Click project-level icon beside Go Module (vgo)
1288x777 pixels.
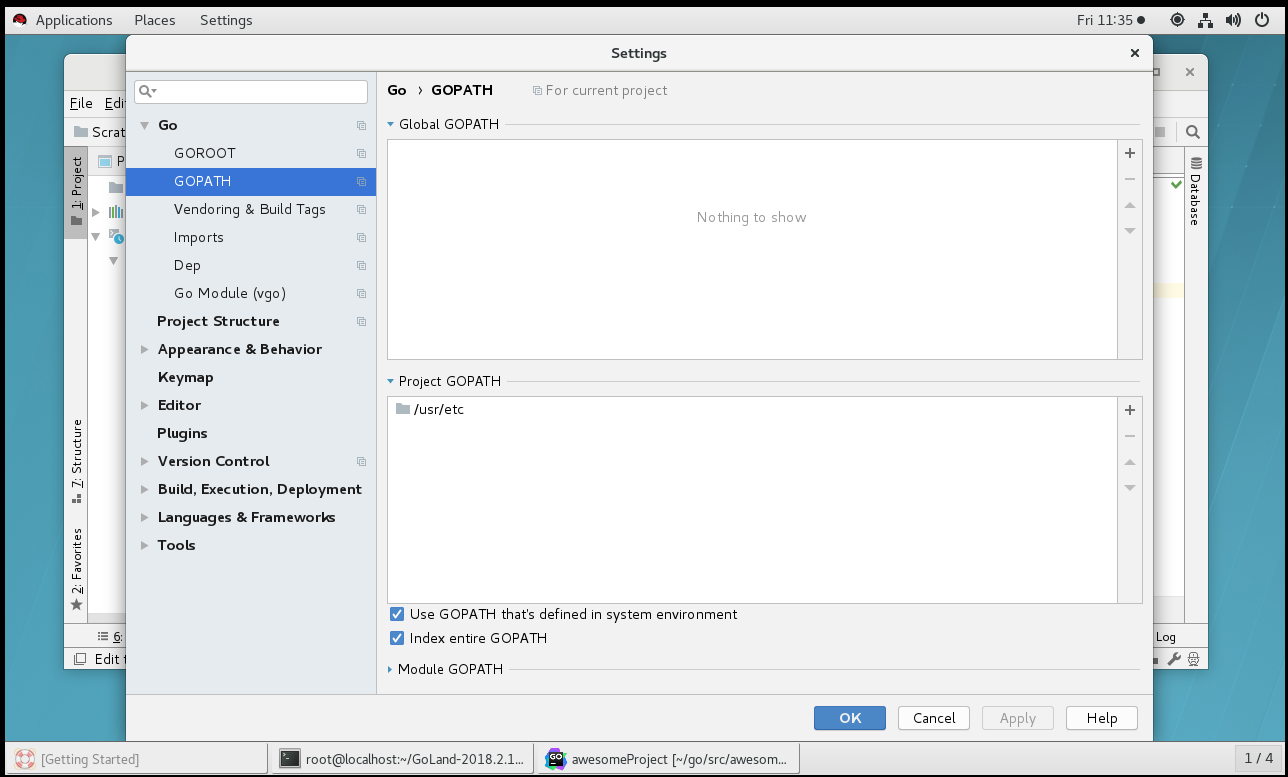click(361, 293)
